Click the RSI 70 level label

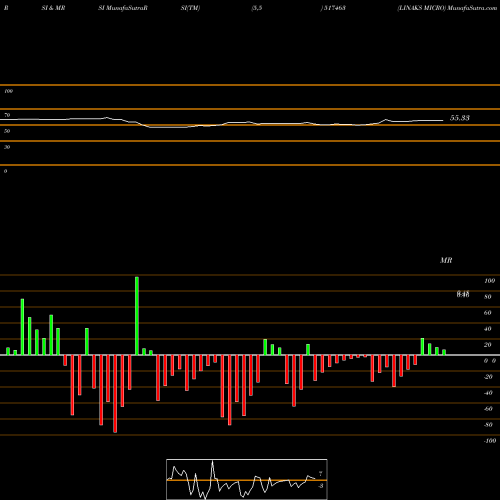[x=7, y=115]
